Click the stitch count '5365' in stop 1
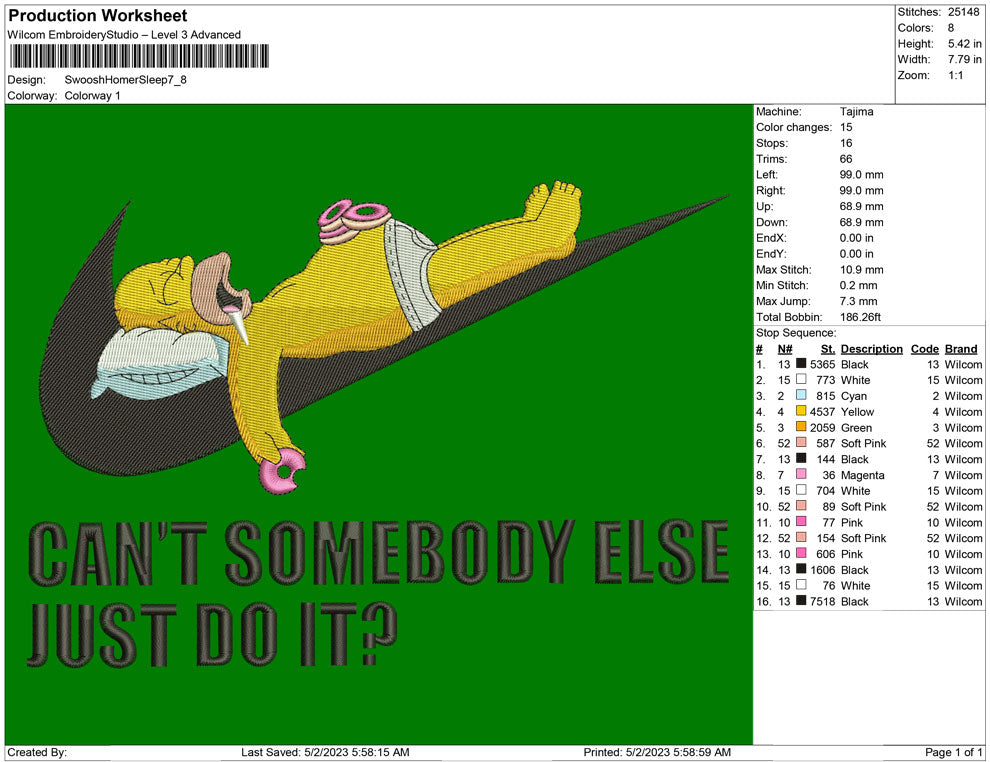This screenshot has width=990, height=762. pos(823,364)
